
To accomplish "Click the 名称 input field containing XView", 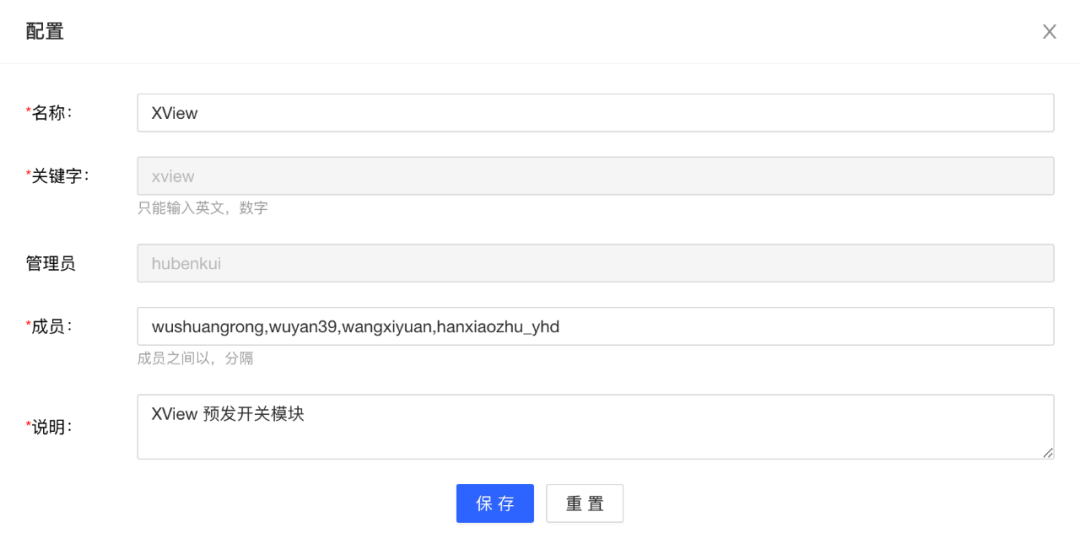I will click(x=595, y=113).
